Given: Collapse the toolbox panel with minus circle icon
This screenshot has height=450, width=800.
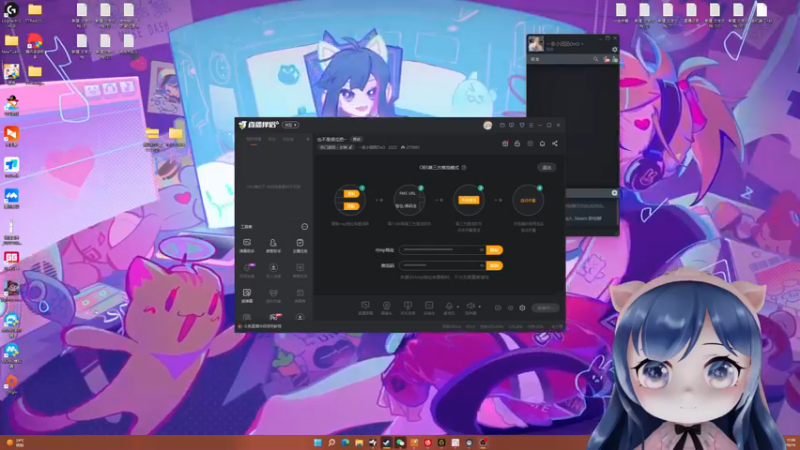Looking at the screenshot, I should click(305, 227).
